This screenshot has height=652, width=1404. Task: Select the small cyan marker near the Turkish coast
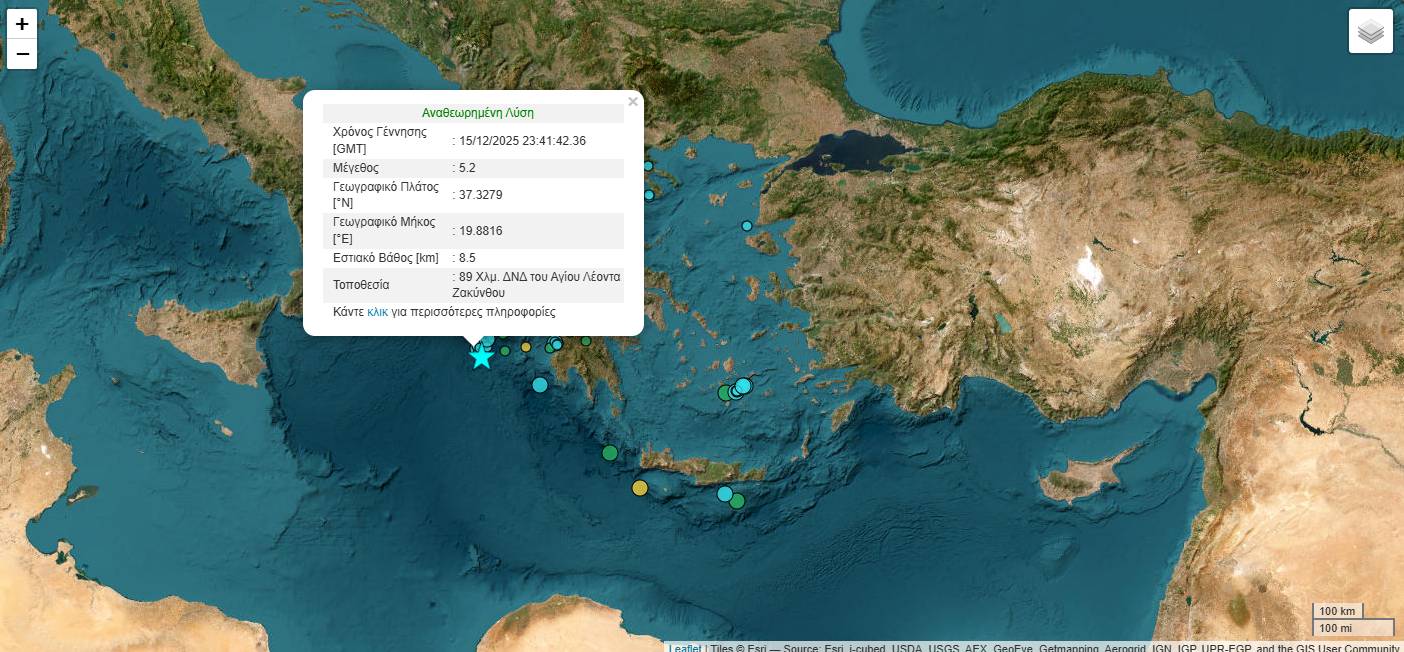click(x=747, y=226)
